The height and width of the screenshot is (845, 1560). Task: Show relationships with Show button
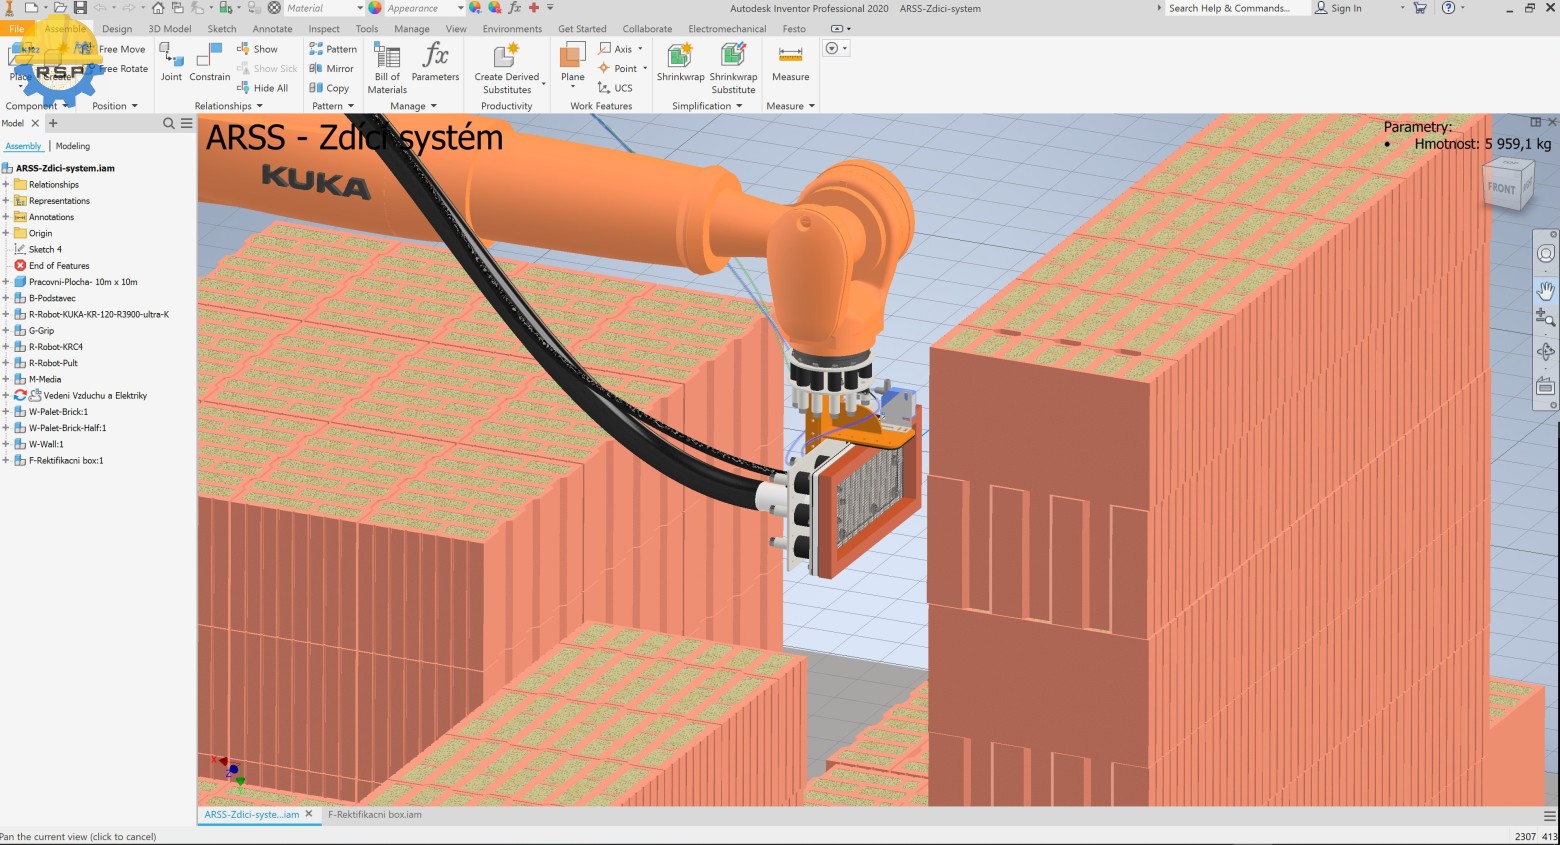click(257, 49)
